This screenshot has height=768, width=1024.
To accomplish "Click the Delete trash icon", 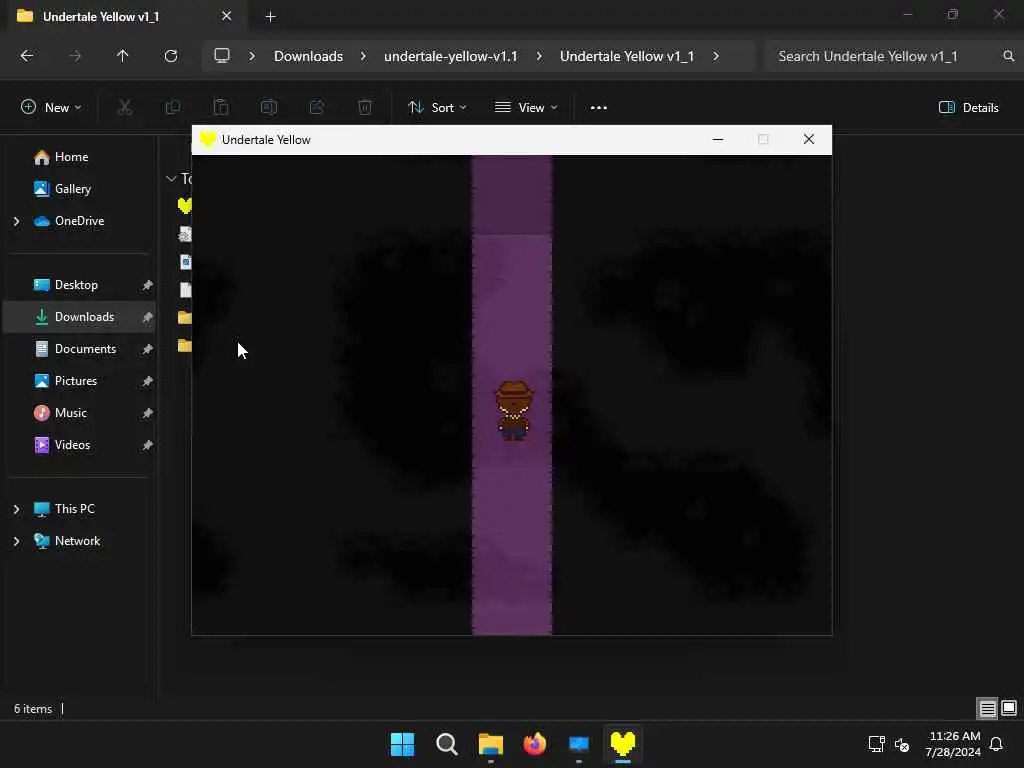I will click(365, 108).
